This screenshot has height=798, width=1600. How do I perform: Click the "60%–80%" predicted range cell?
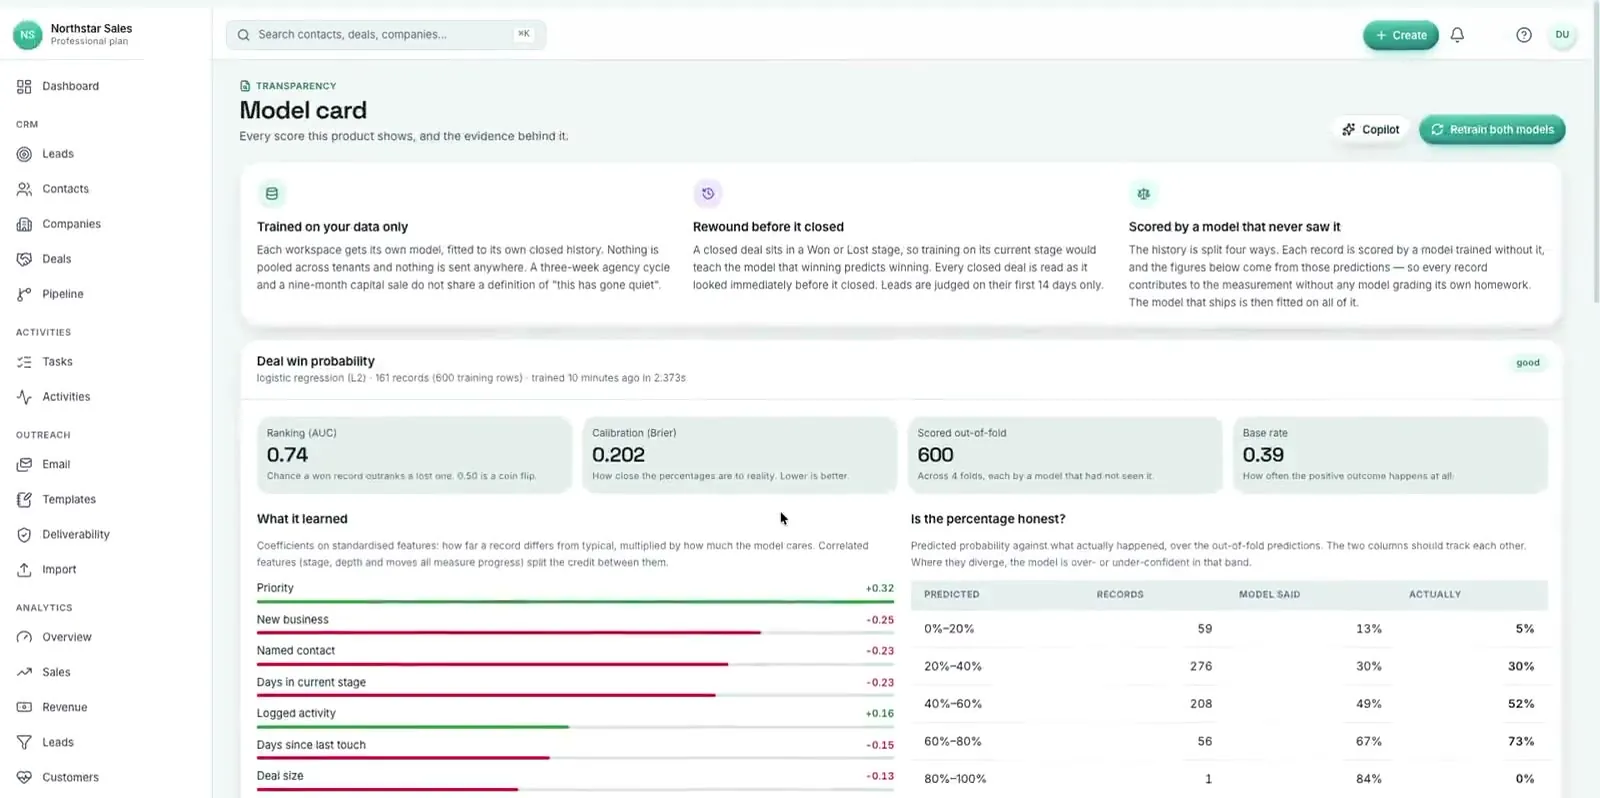[953, 741]
